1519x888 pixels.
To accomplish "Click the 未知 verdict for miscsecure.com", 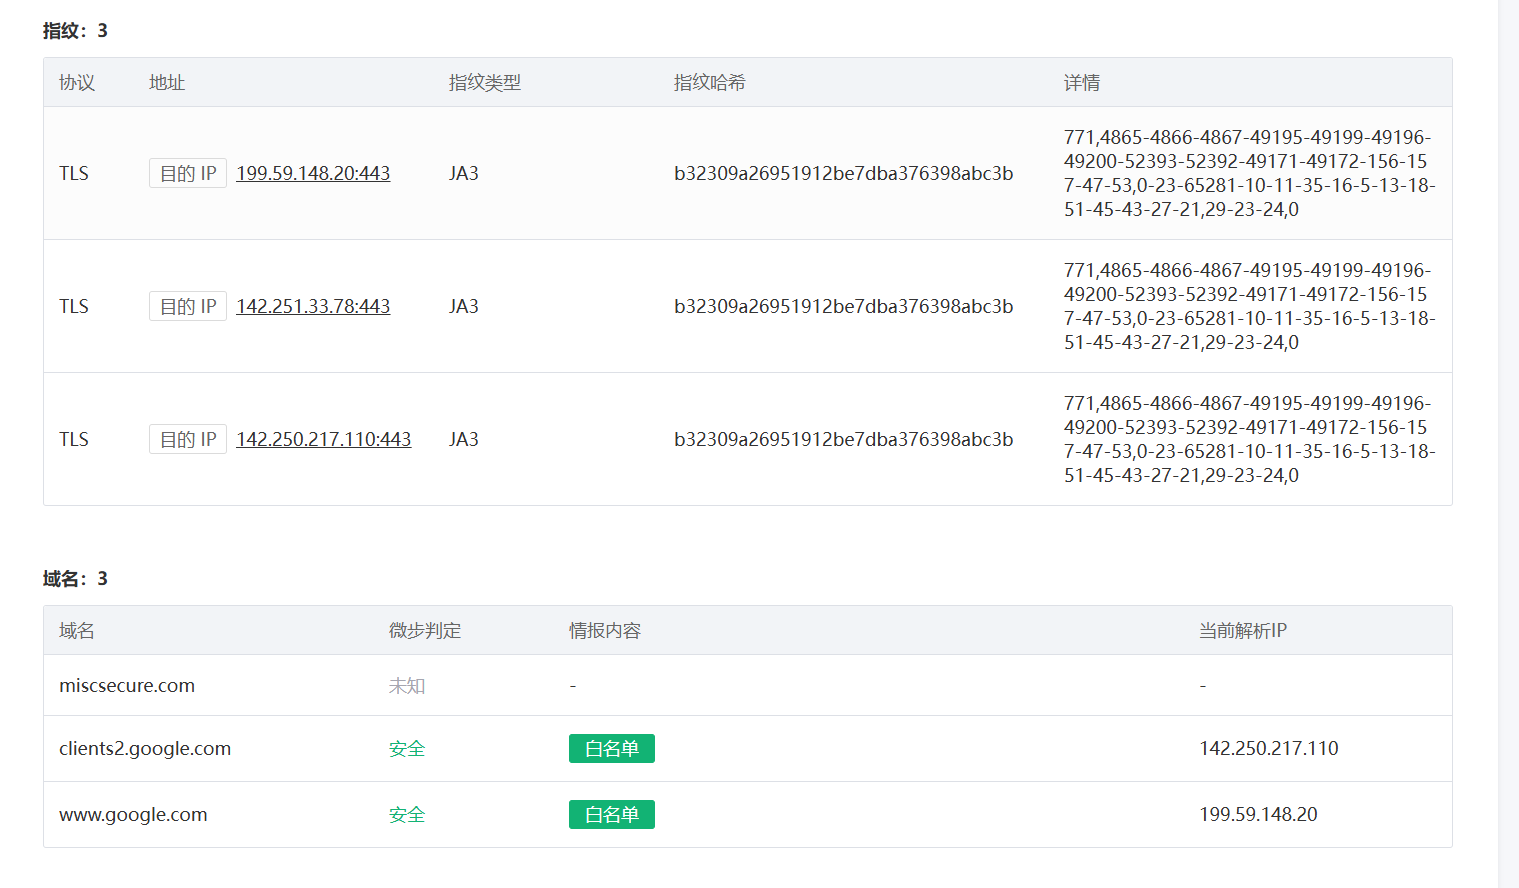I will (407, 686).
